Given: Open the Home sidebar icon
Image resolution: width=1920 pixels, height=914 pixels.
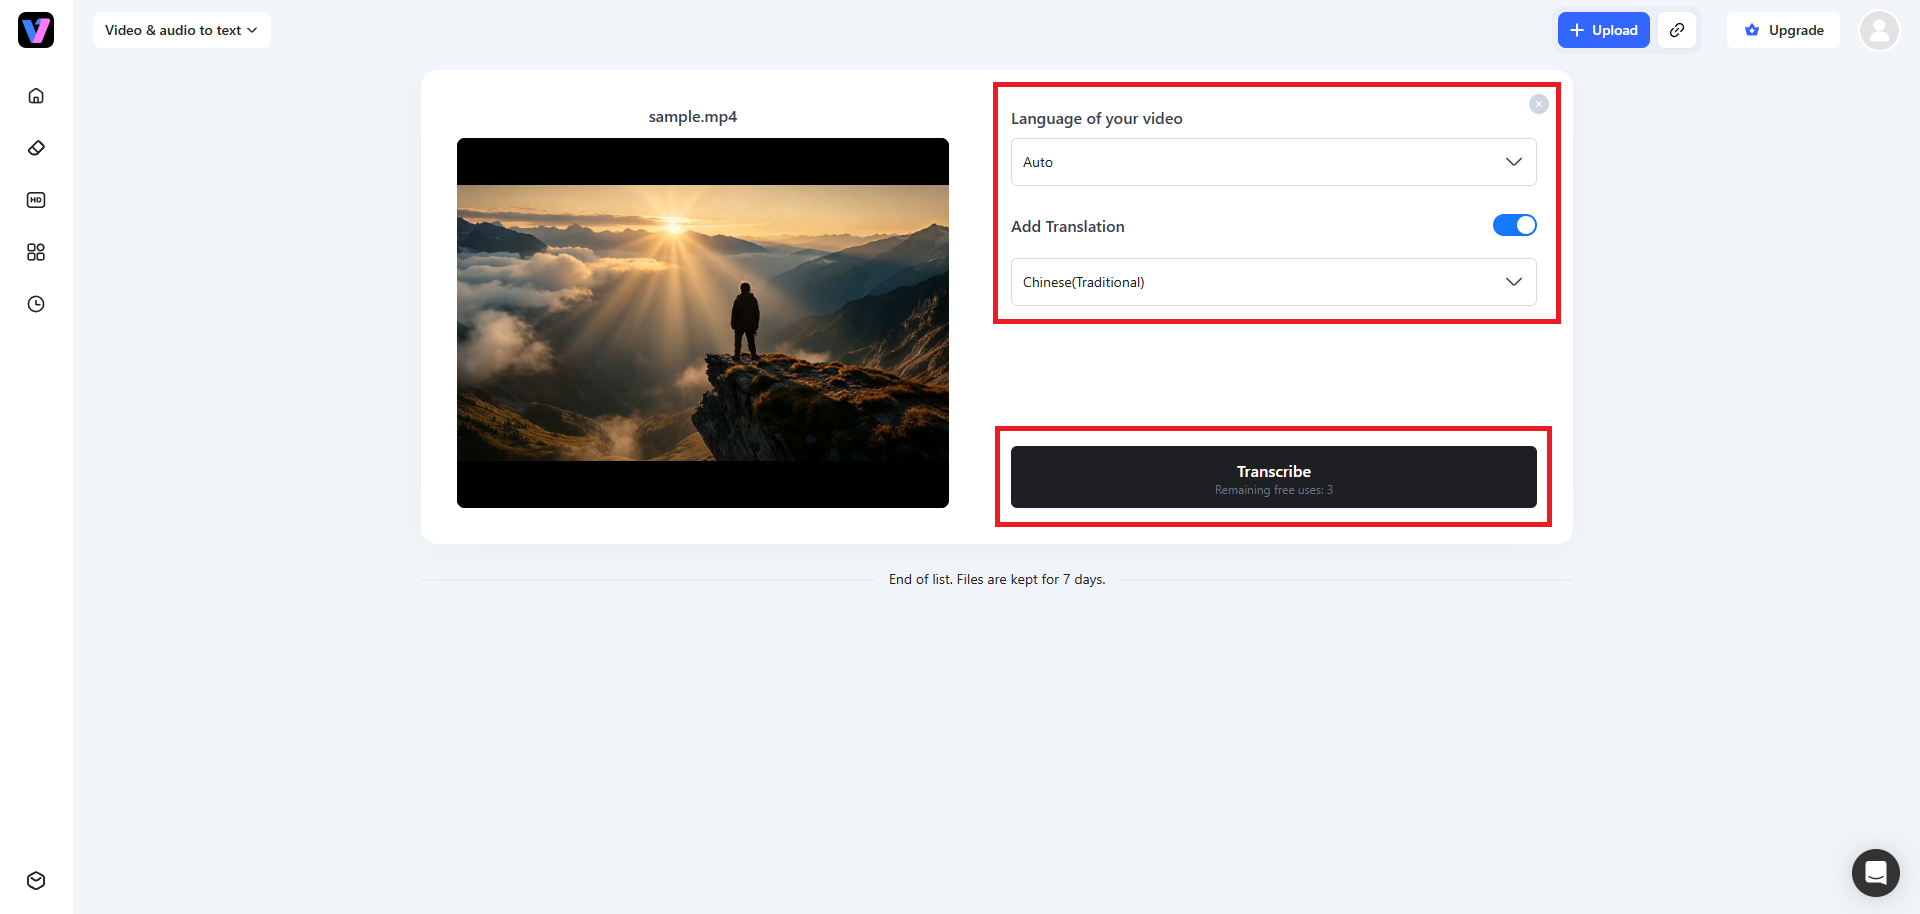Looking at the screenshot, I should pyautogui.click(x=36, y=96).
